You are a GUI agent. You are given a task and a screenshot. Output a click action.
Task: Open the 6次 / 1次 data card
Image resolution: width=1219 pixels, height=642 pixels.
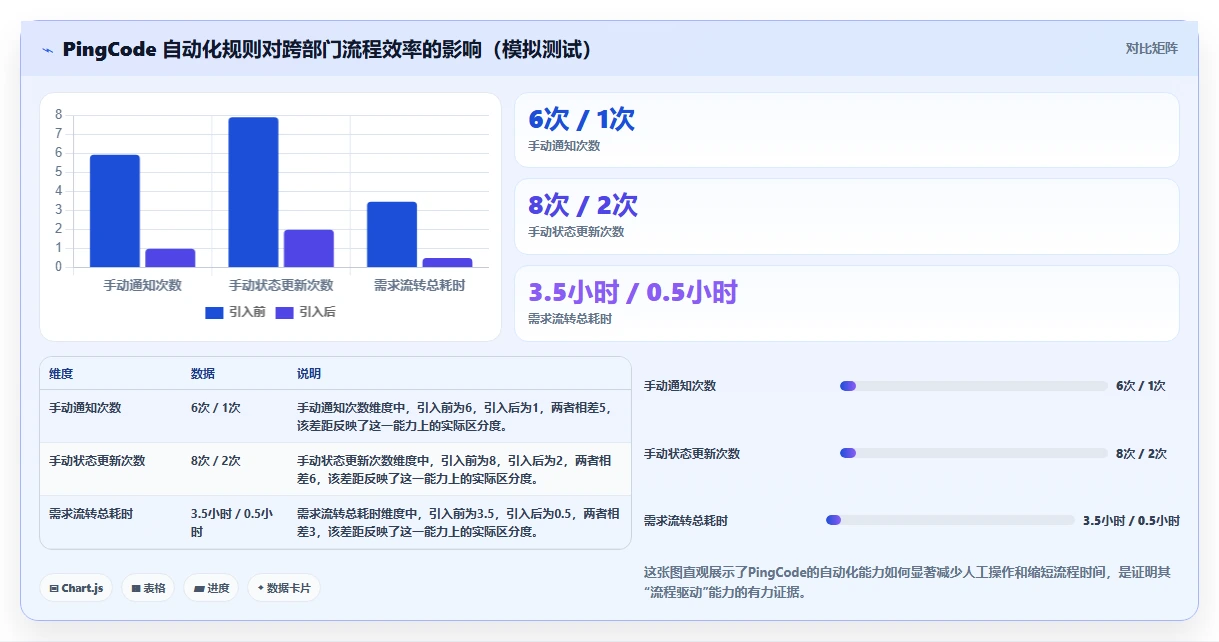pyautogui.click(x=846, y=130)
